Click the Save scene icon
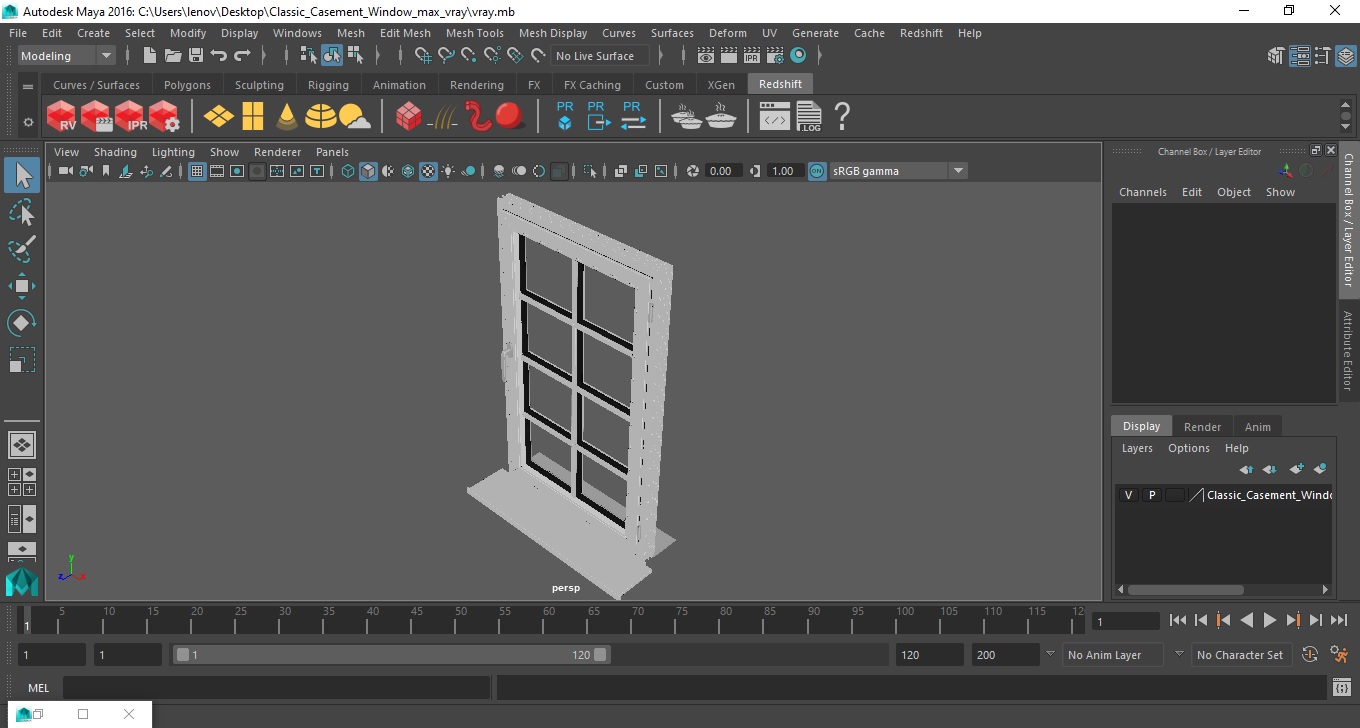Image resolution: width=1360 pixels, height=728 pixels. click(x=196, y=56)
